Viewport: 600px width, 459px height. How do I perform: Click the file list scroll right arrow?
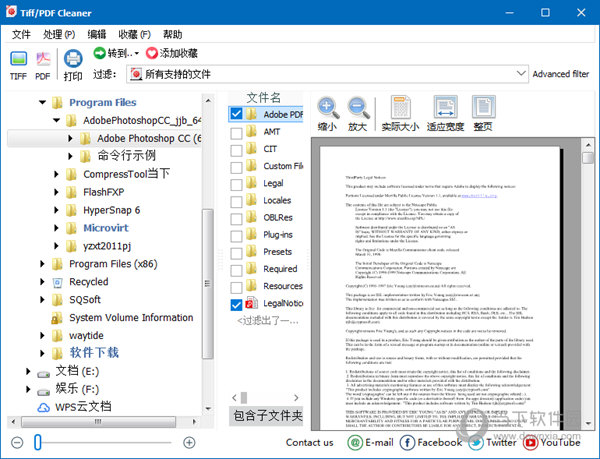pyautogui.click(x=296, y=398)
